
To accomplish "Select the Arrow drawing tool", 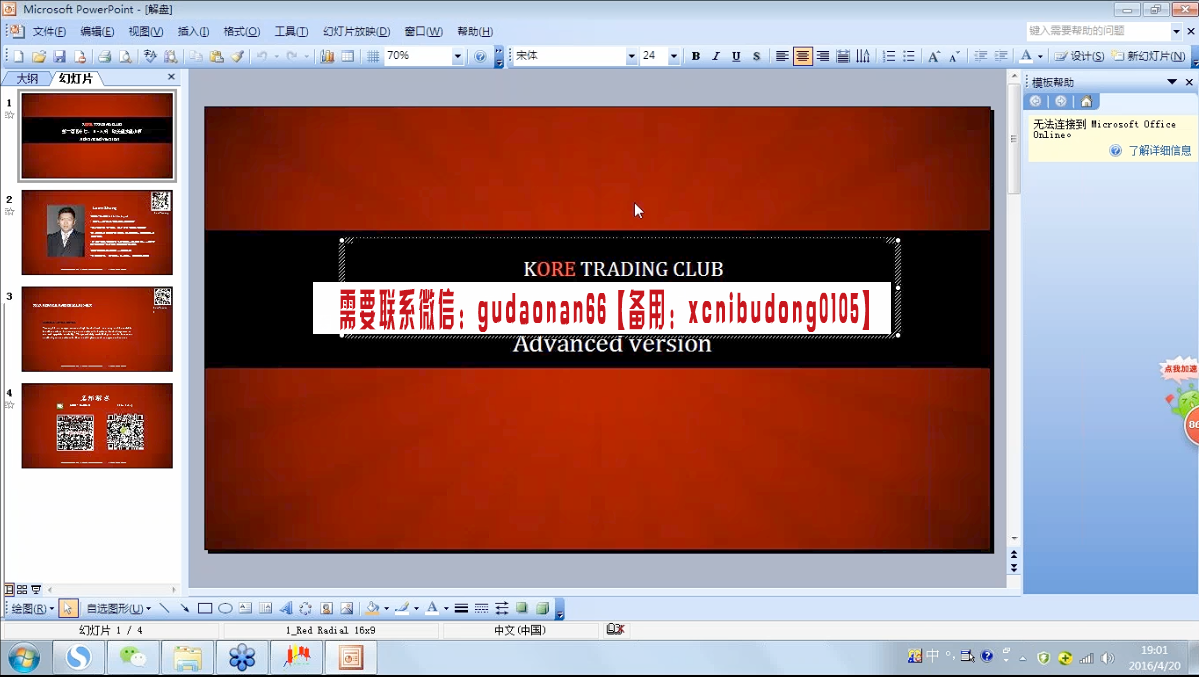I will (x=184, y=608).
